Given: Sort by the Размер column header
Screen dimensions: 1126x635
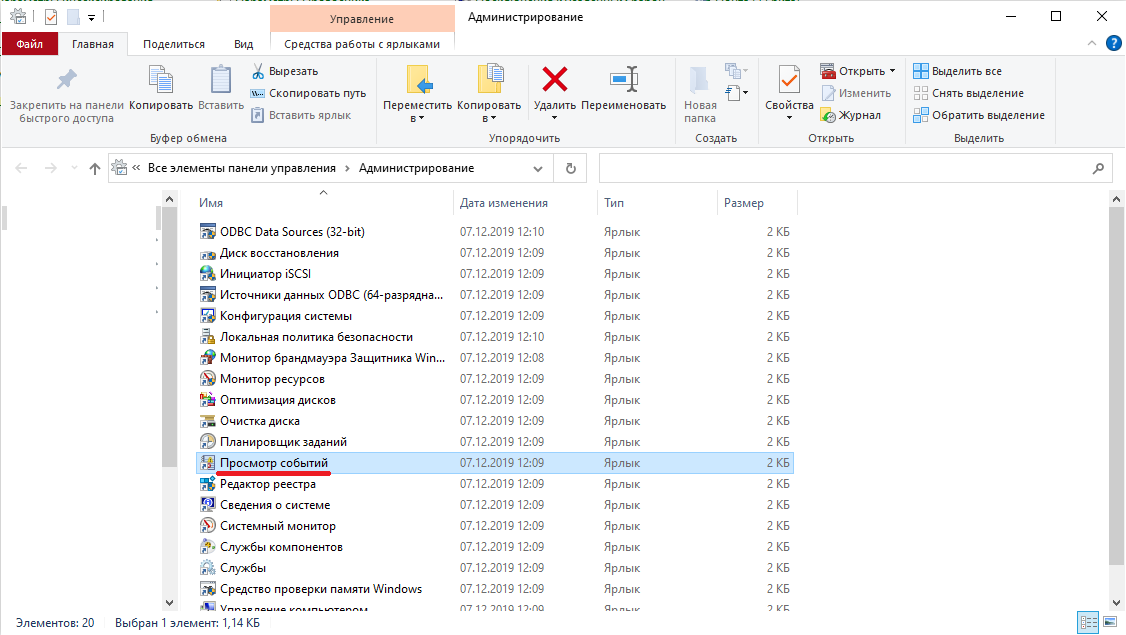Looking at the screenshot, I should 757,203.
